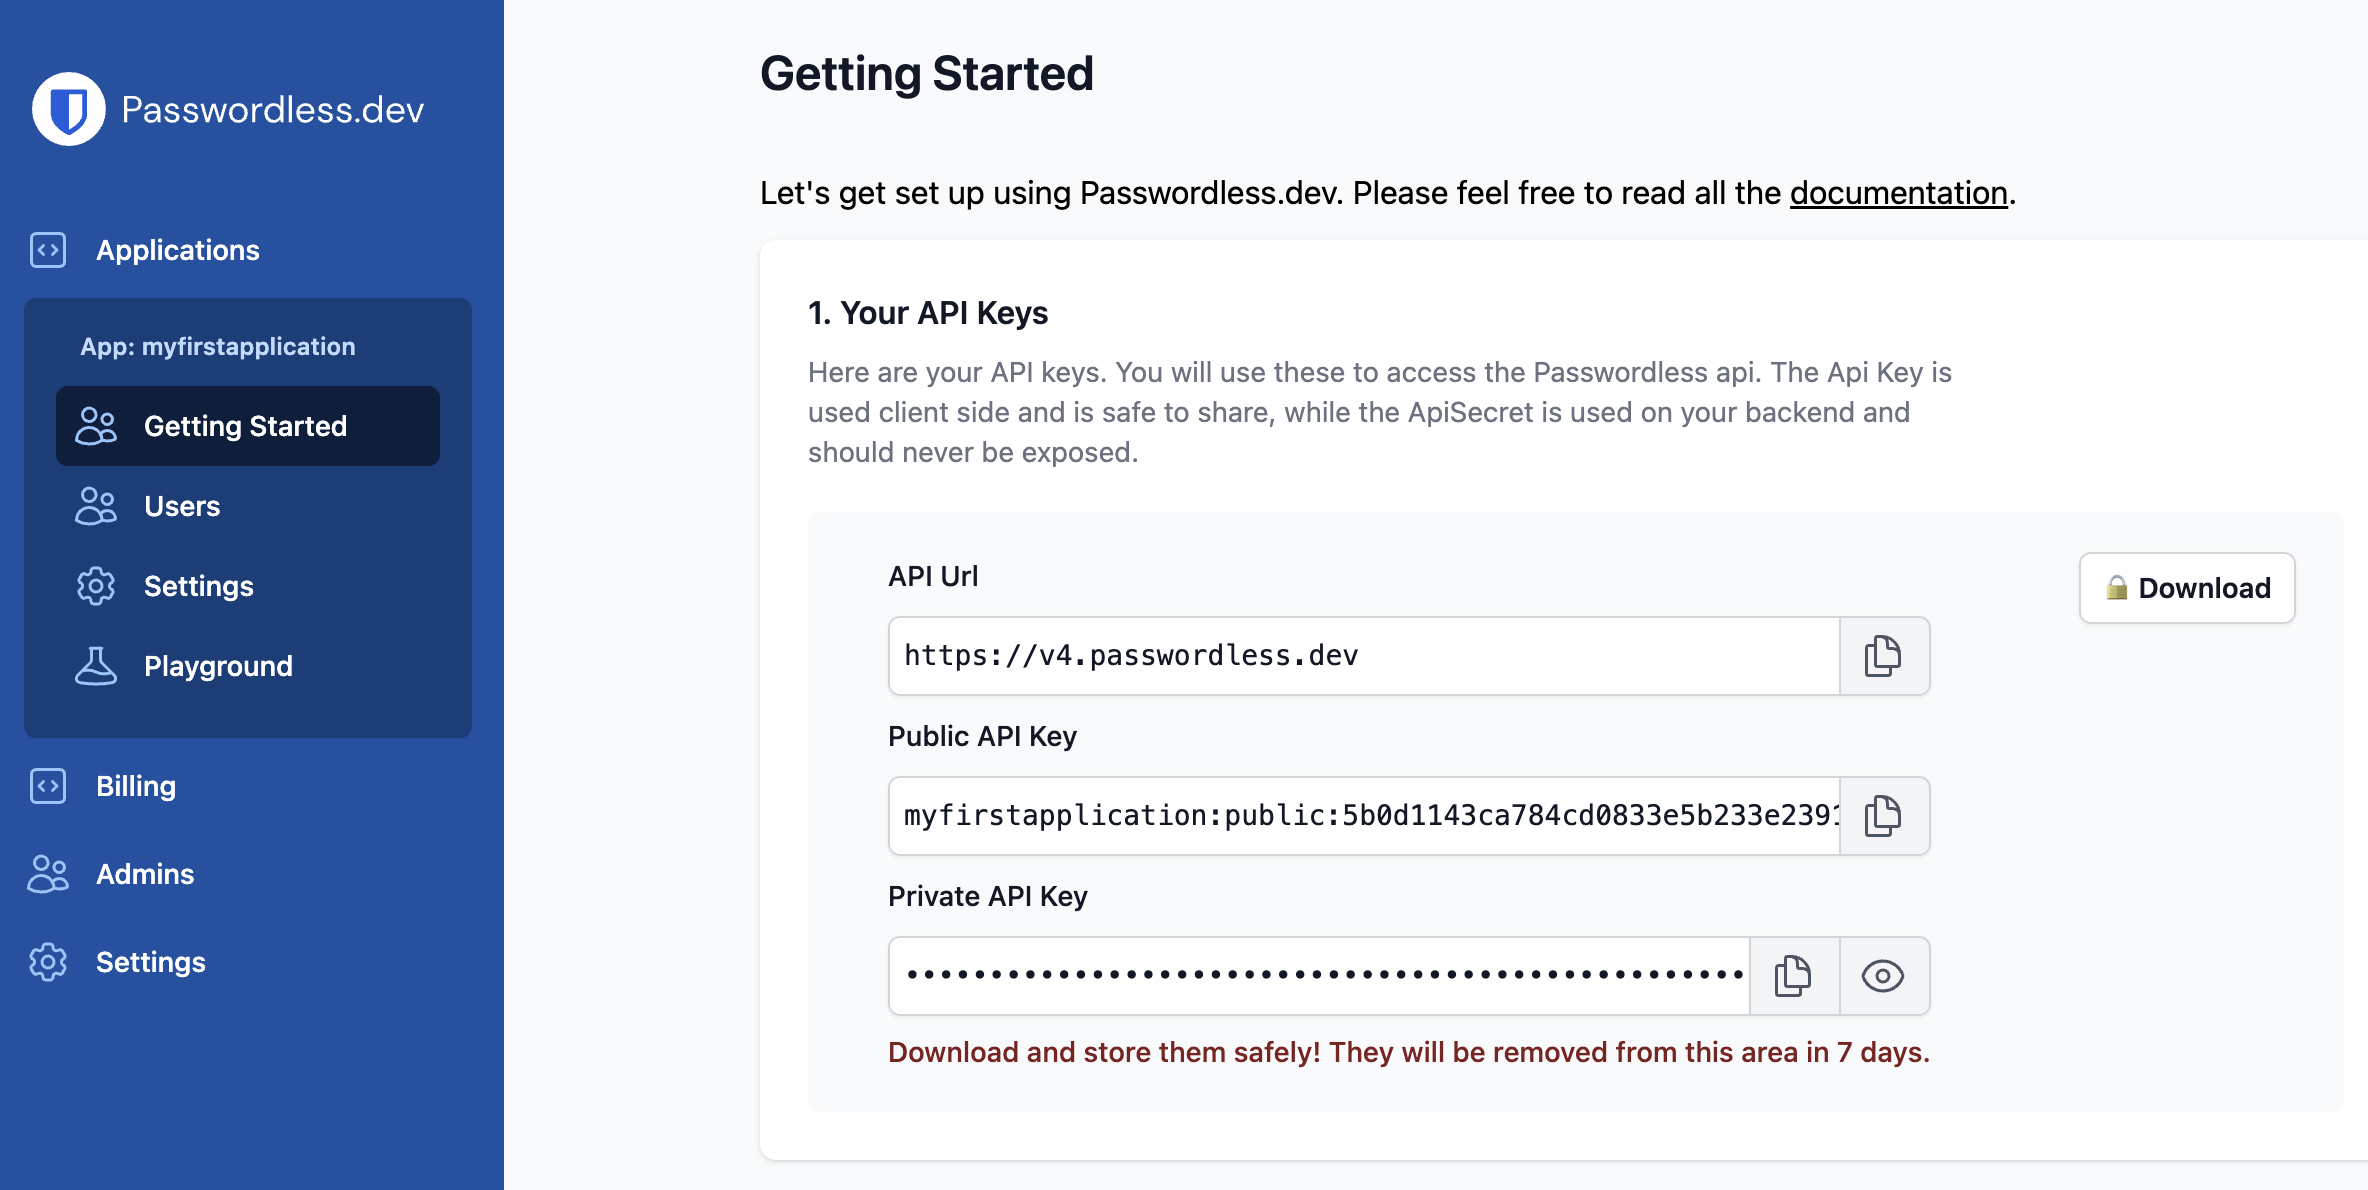The image size is (2368, 1190).
Task: Select the Playground flask icon
Action: pyautogui.click(x=96, y=666)
